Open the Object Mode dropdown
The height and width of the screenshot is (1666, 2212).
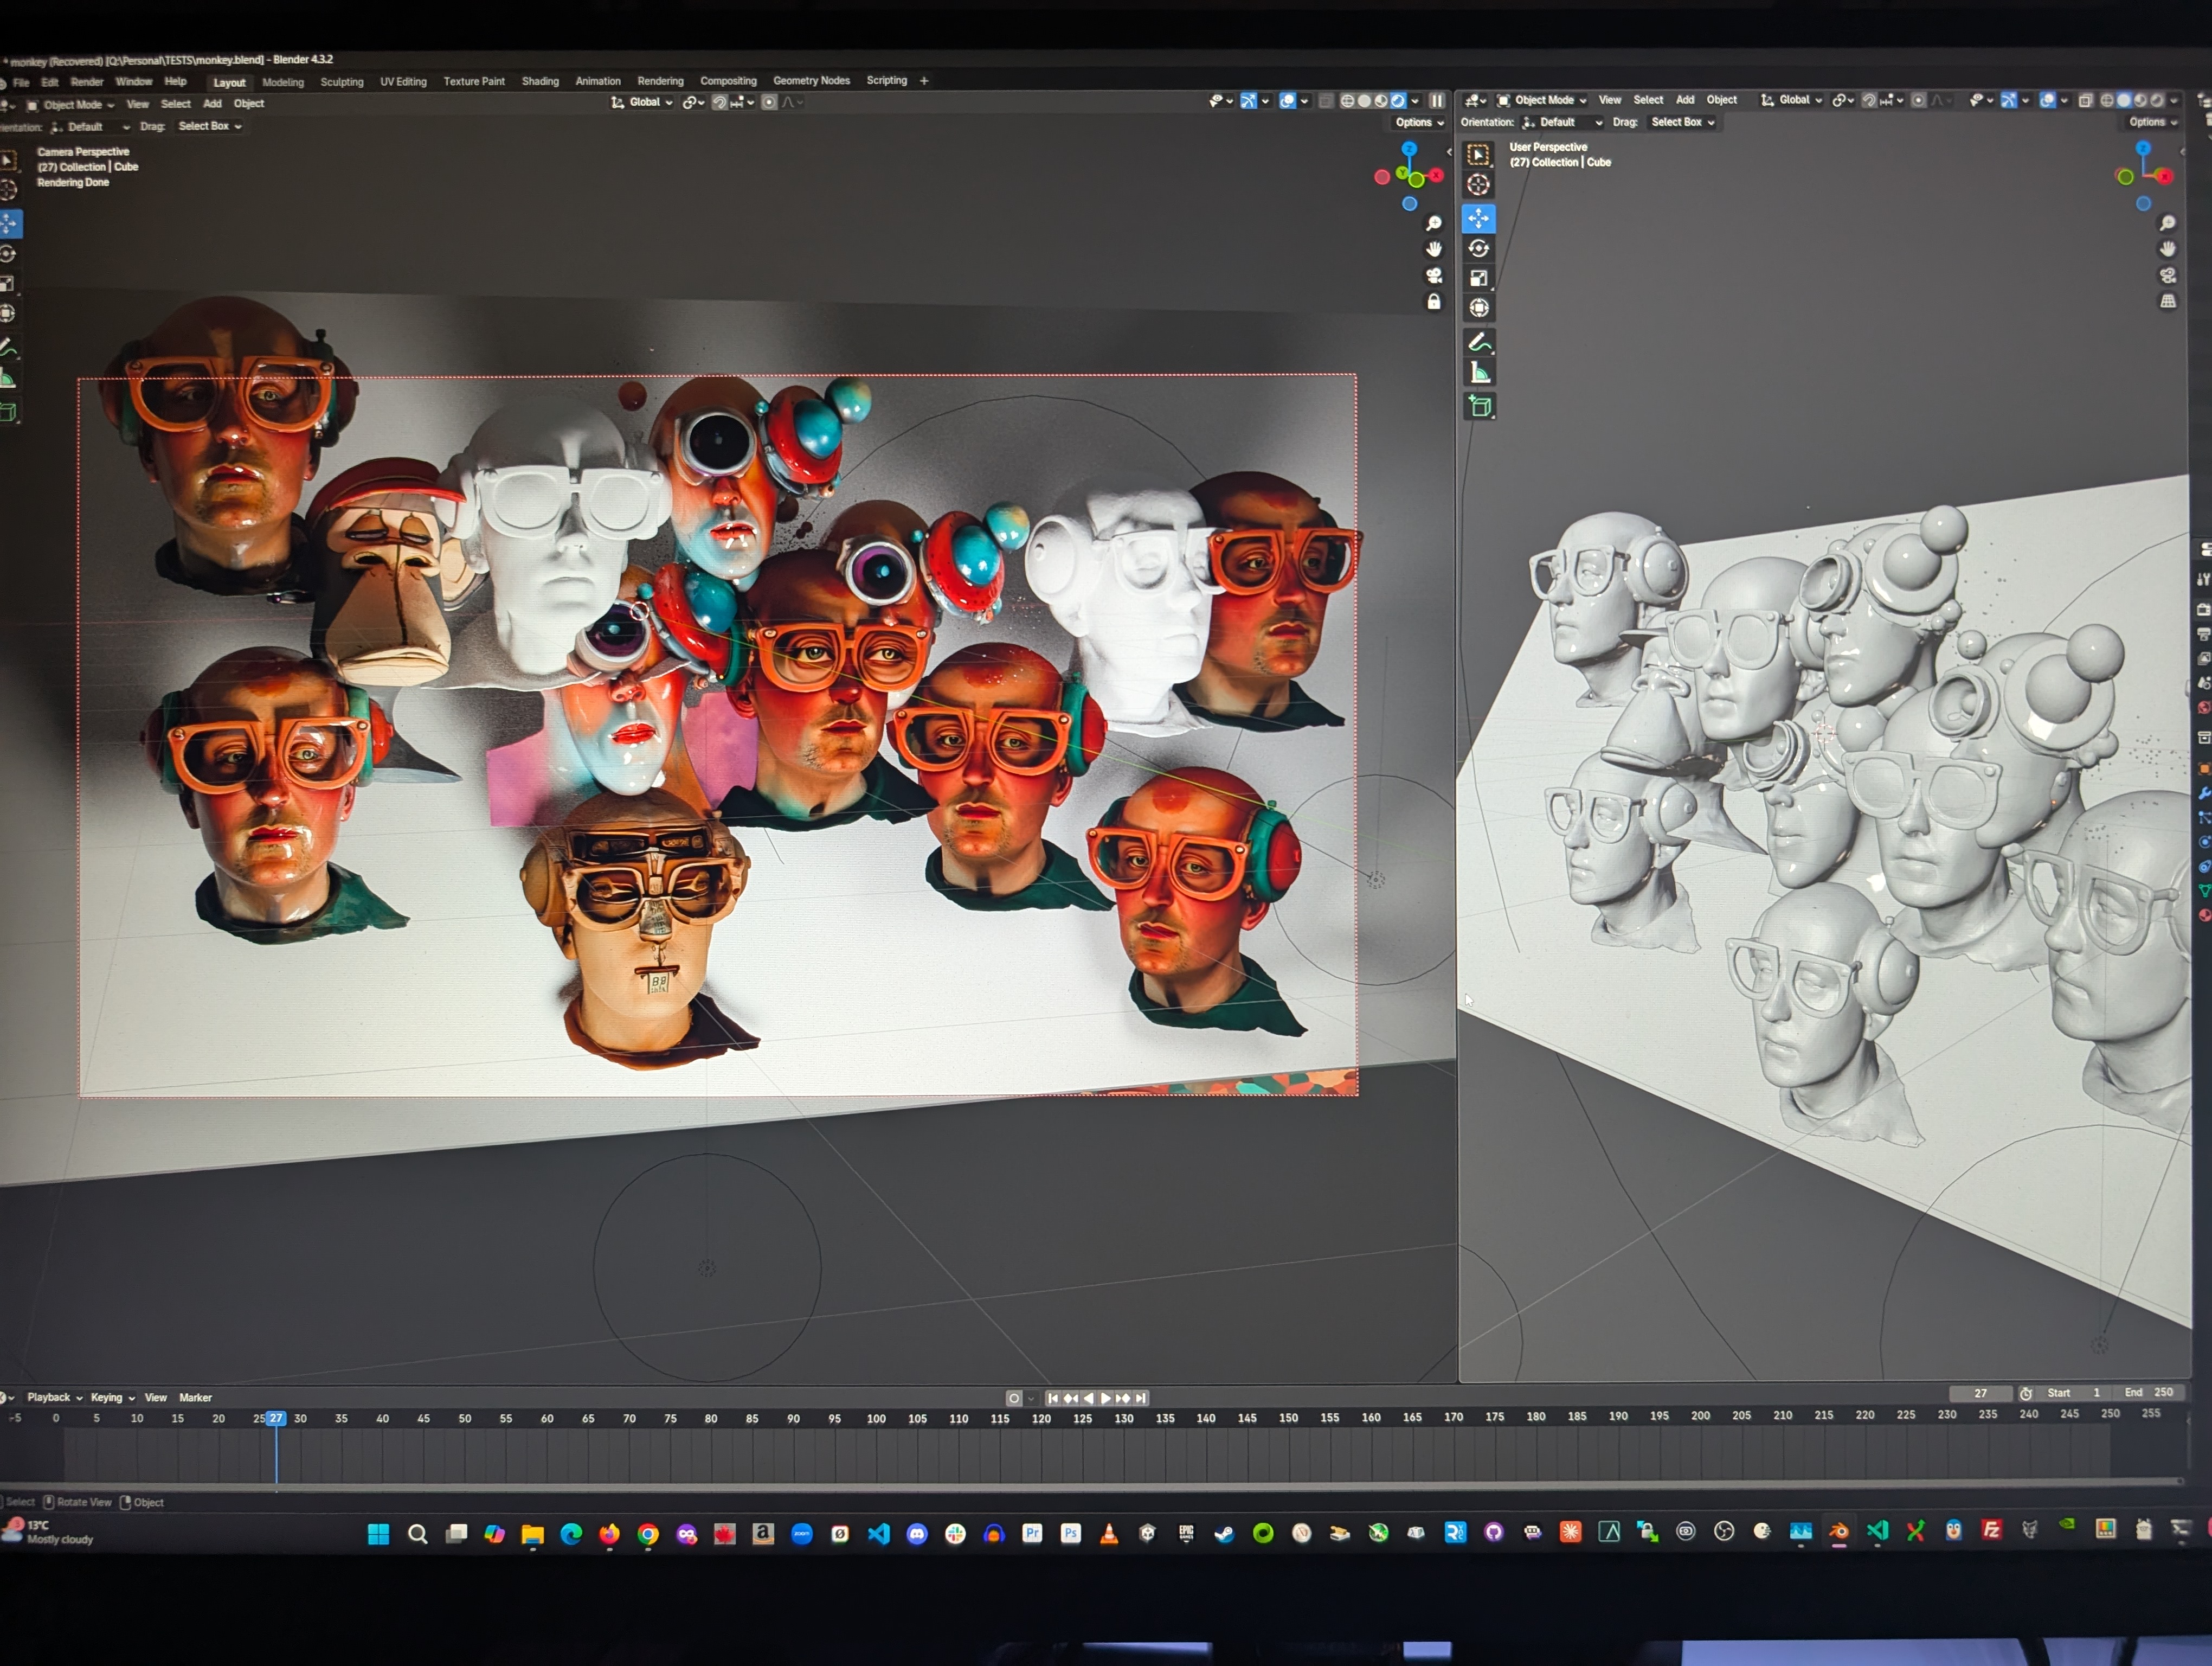(72, 104)
